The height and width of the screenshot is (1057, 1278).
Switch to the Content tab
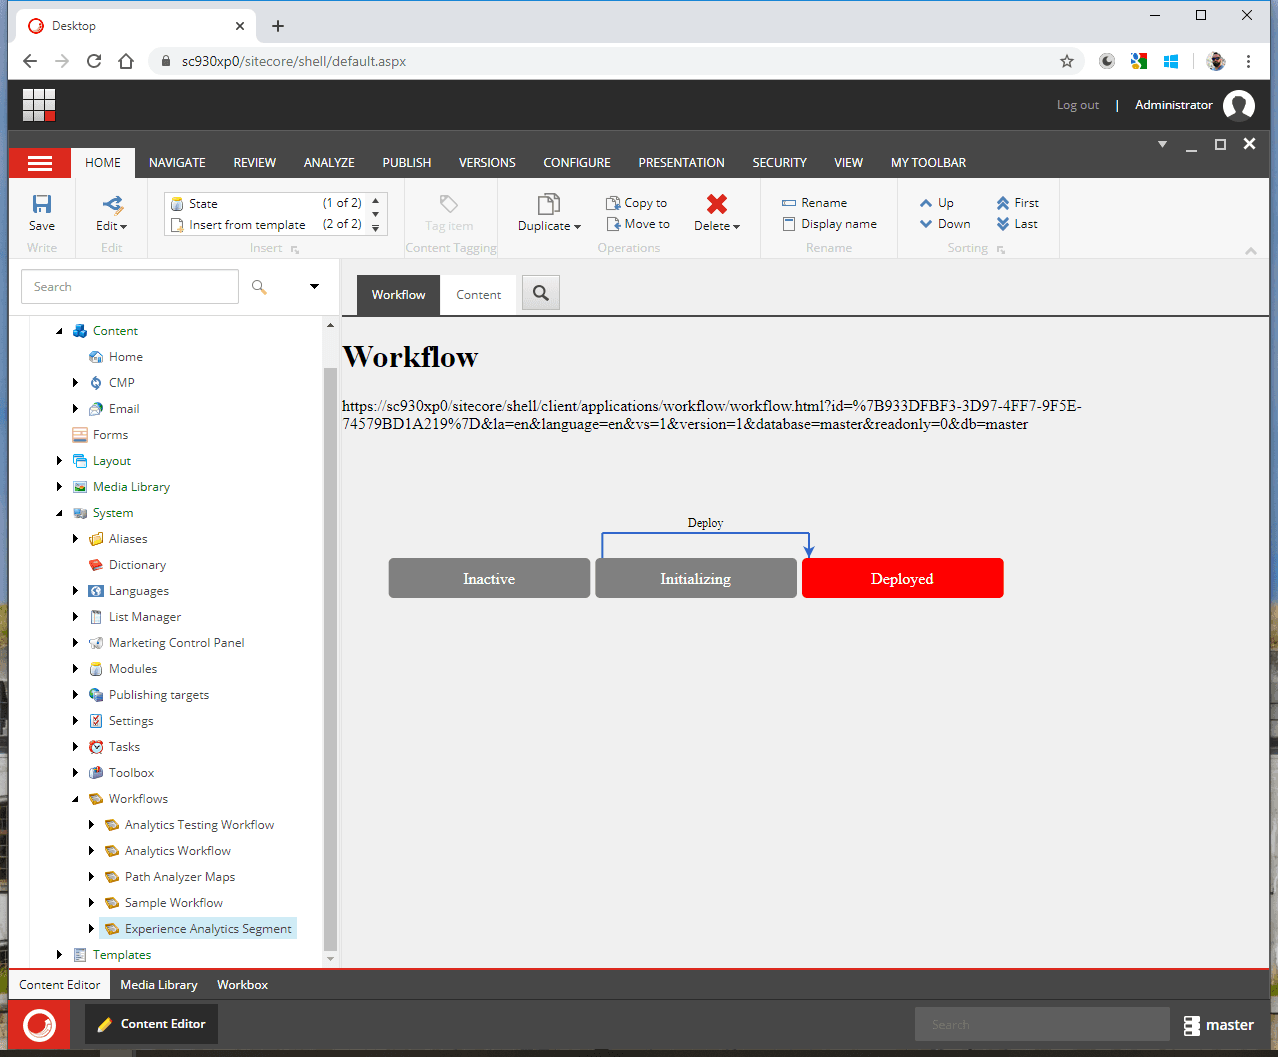click(478, 295)
